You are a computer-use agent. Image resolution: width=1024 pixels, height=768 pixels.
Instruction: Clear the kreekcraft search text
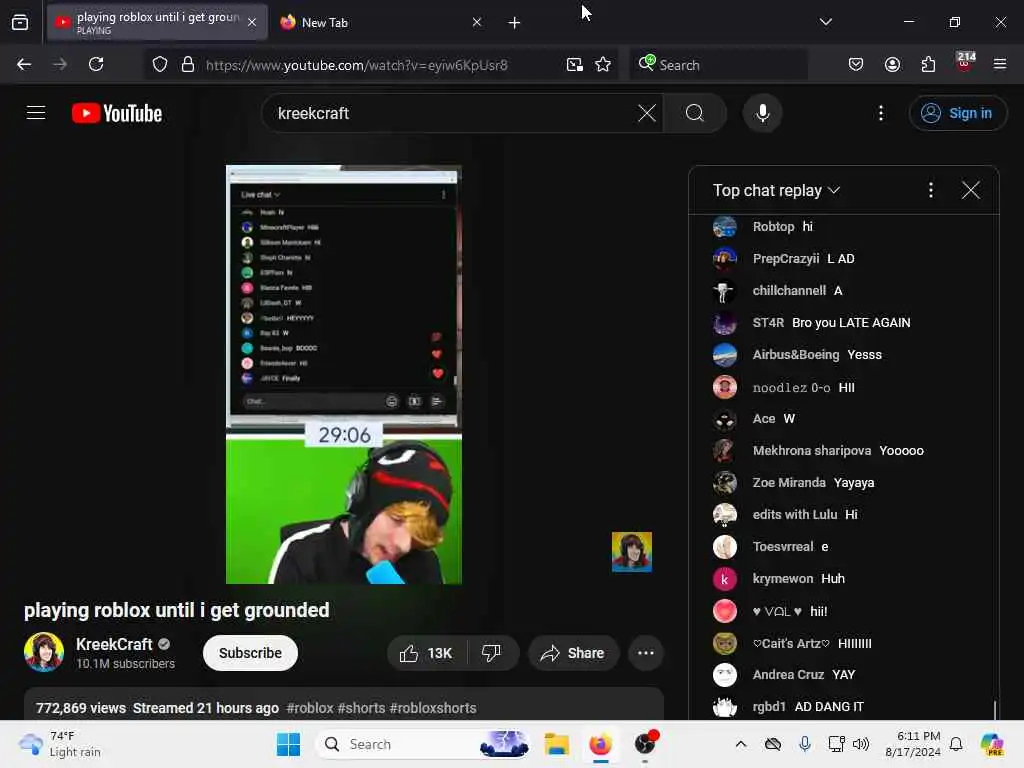[647, 113]
